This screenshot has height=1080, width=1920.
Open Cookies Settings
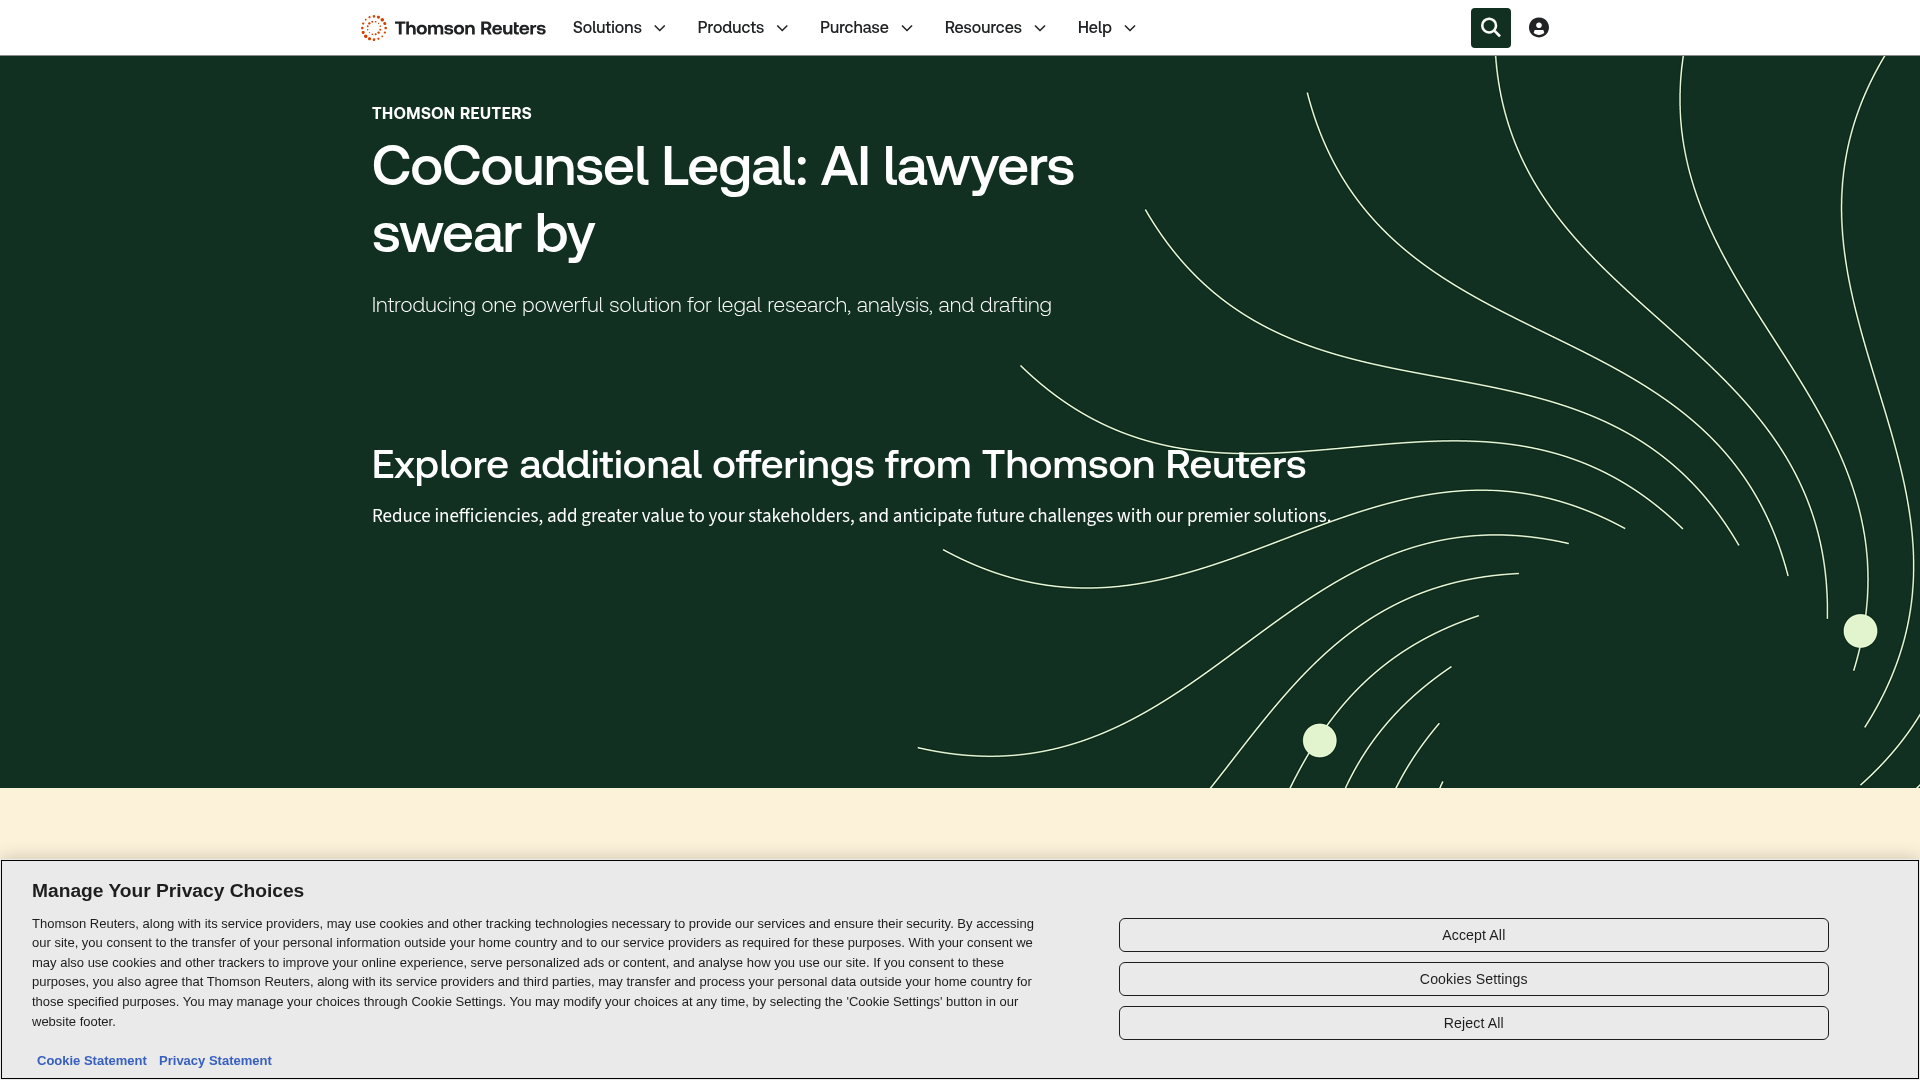tap(1473, 979)
